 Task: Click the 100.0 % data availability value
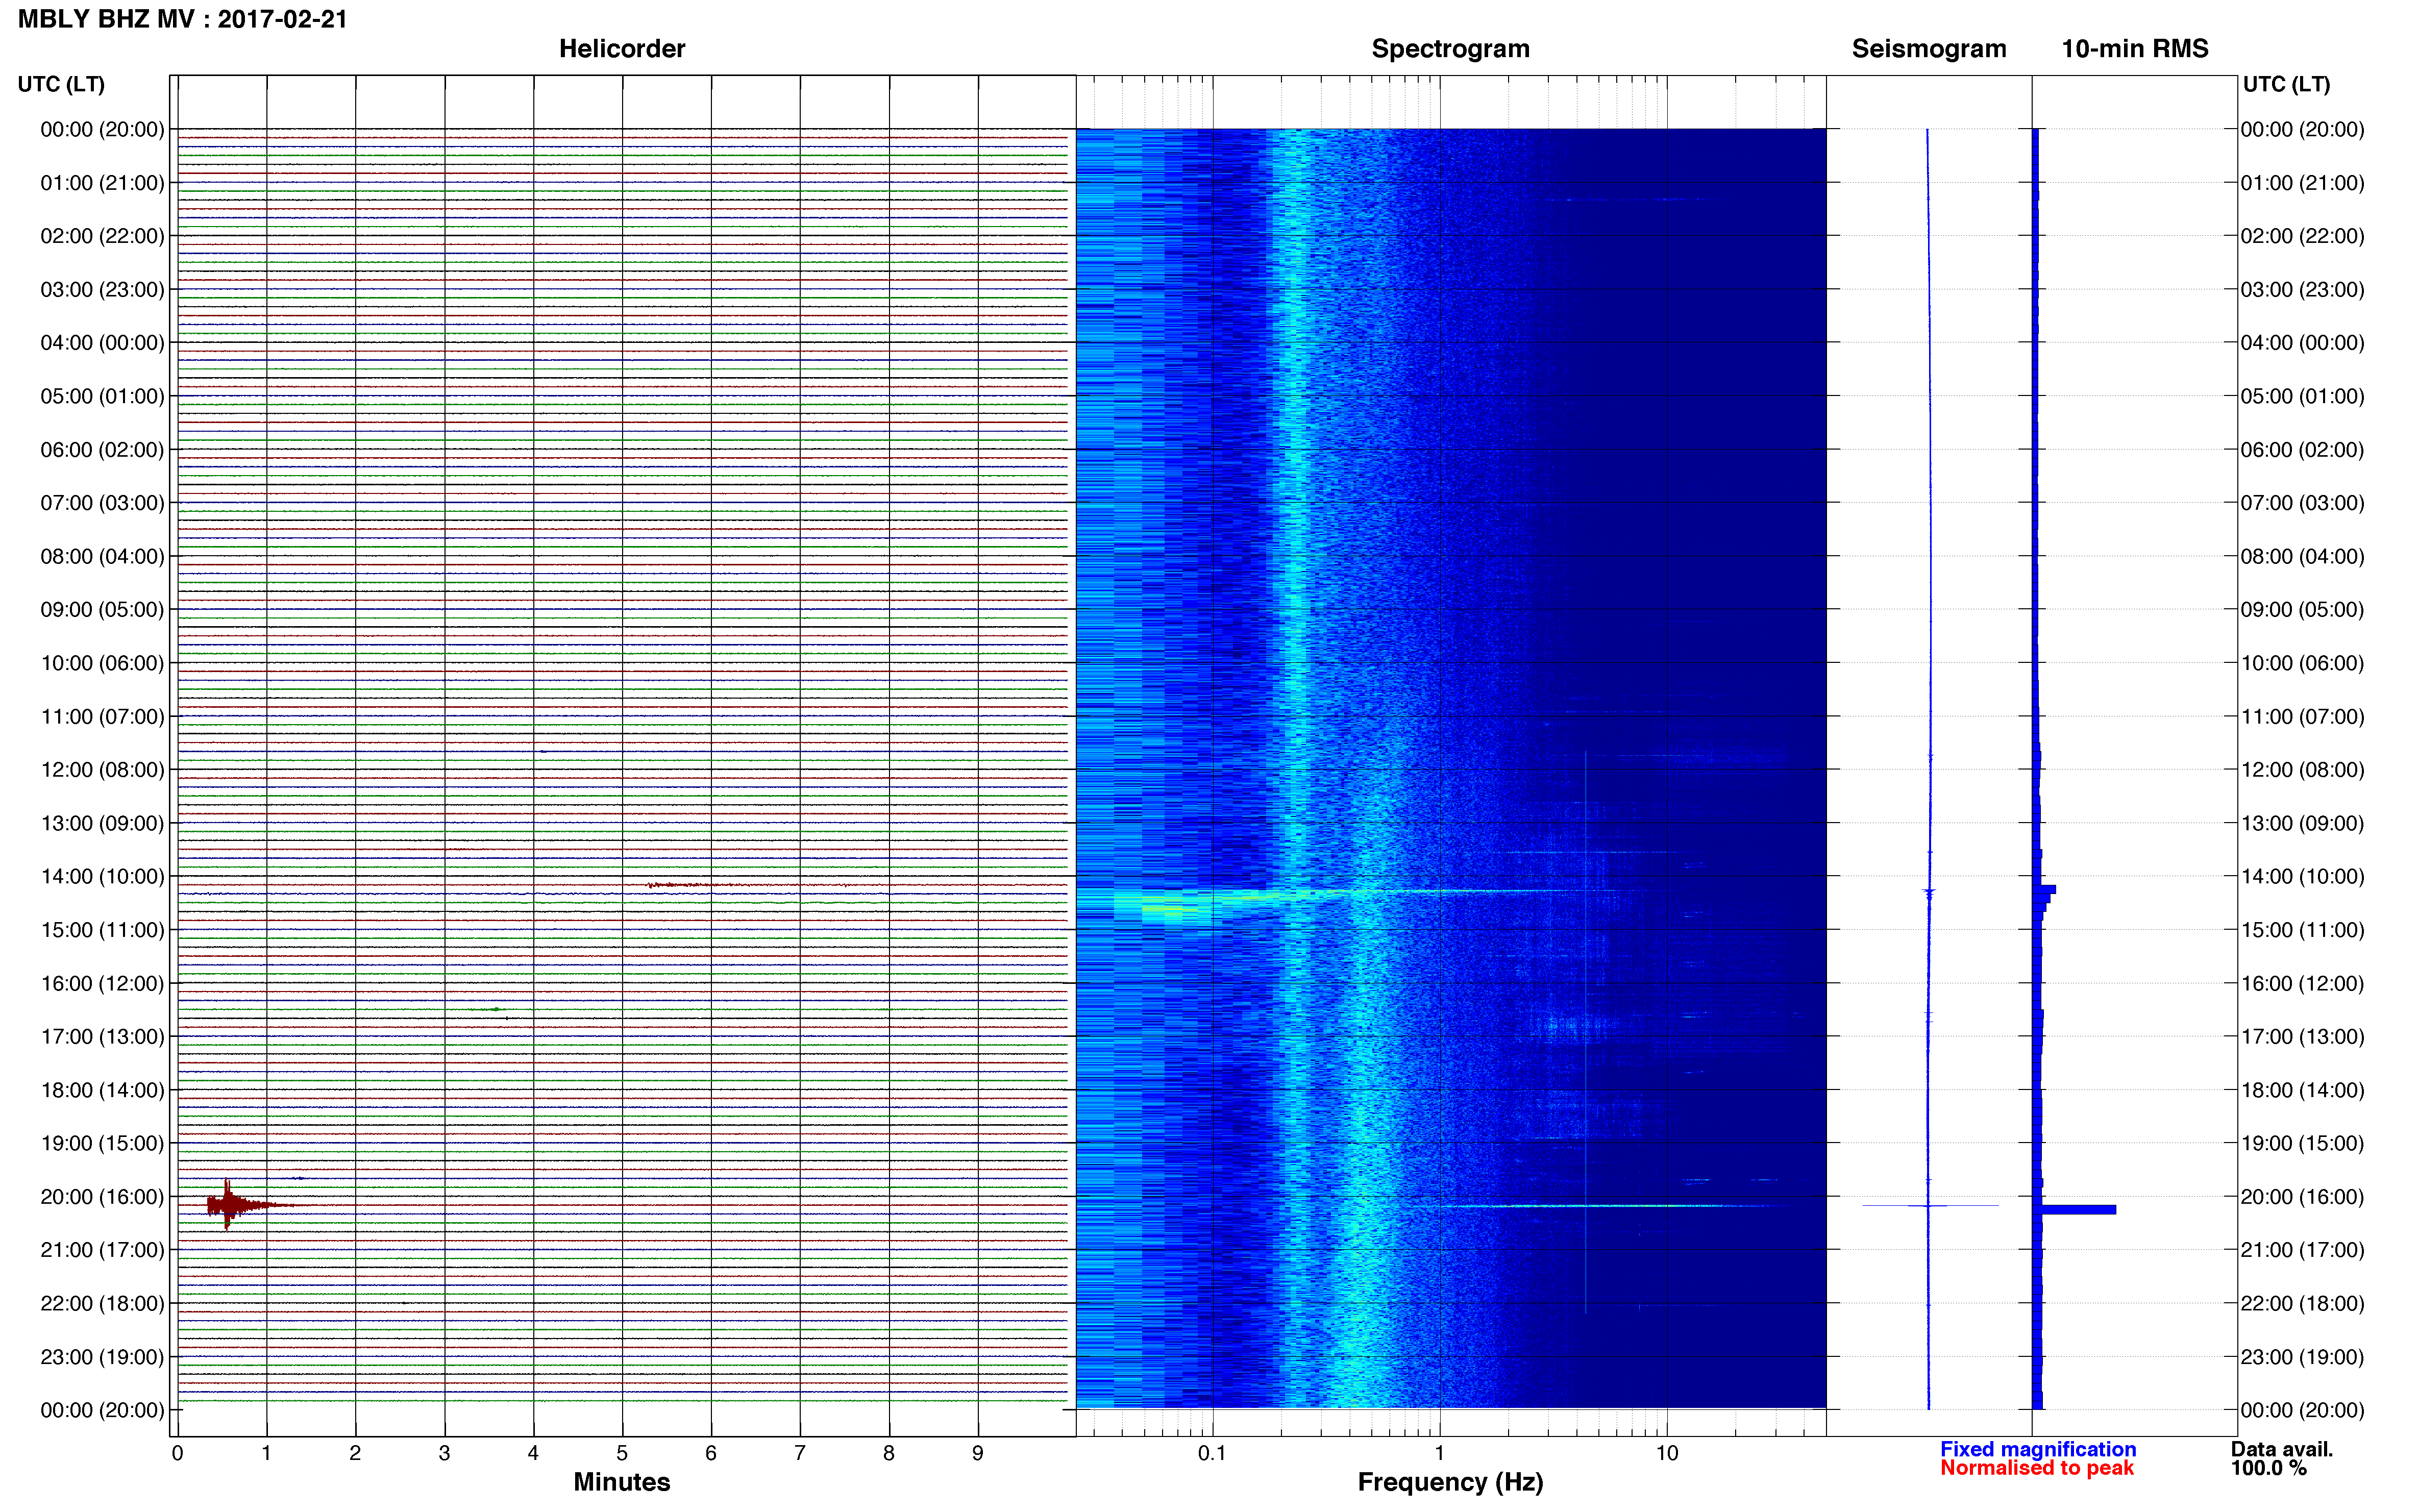[x=2268, y=1468]
